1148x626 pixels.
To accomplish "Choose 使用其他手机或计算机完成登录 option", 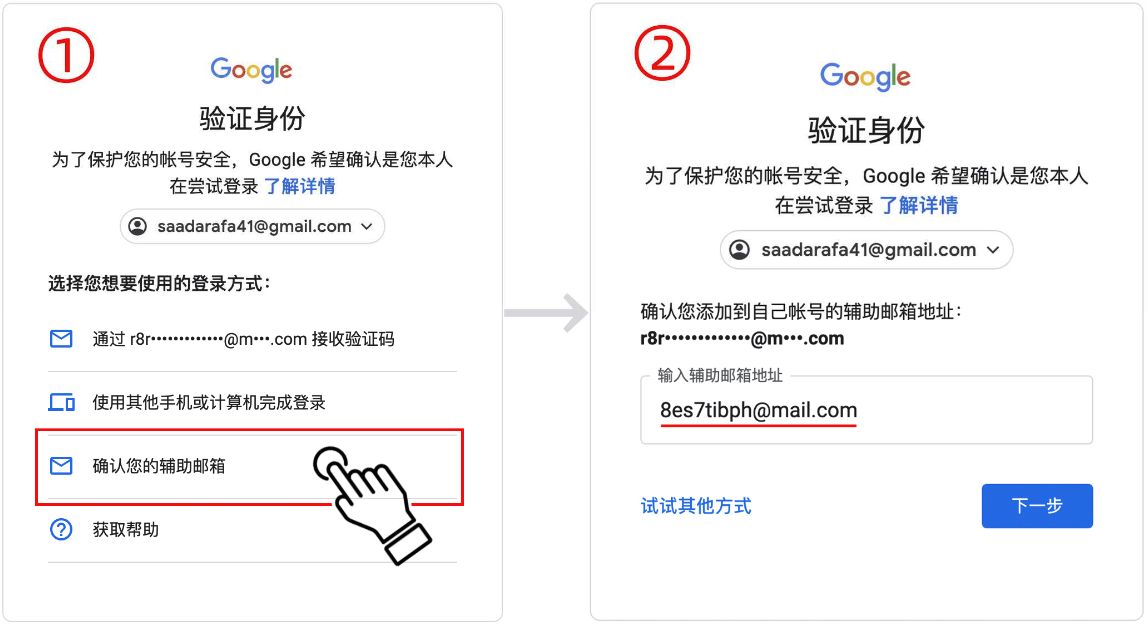I will tap(252, 402).
